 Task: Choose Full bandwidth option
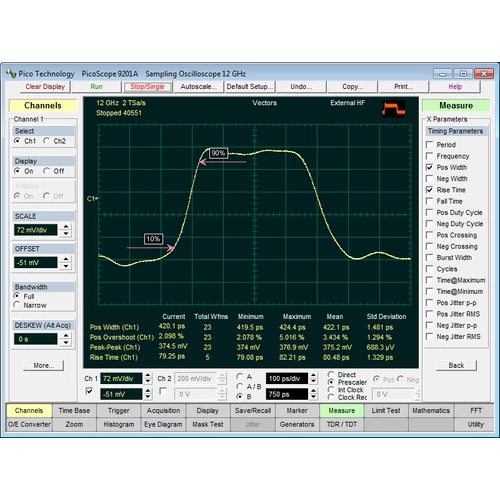(x=17, y=295)
